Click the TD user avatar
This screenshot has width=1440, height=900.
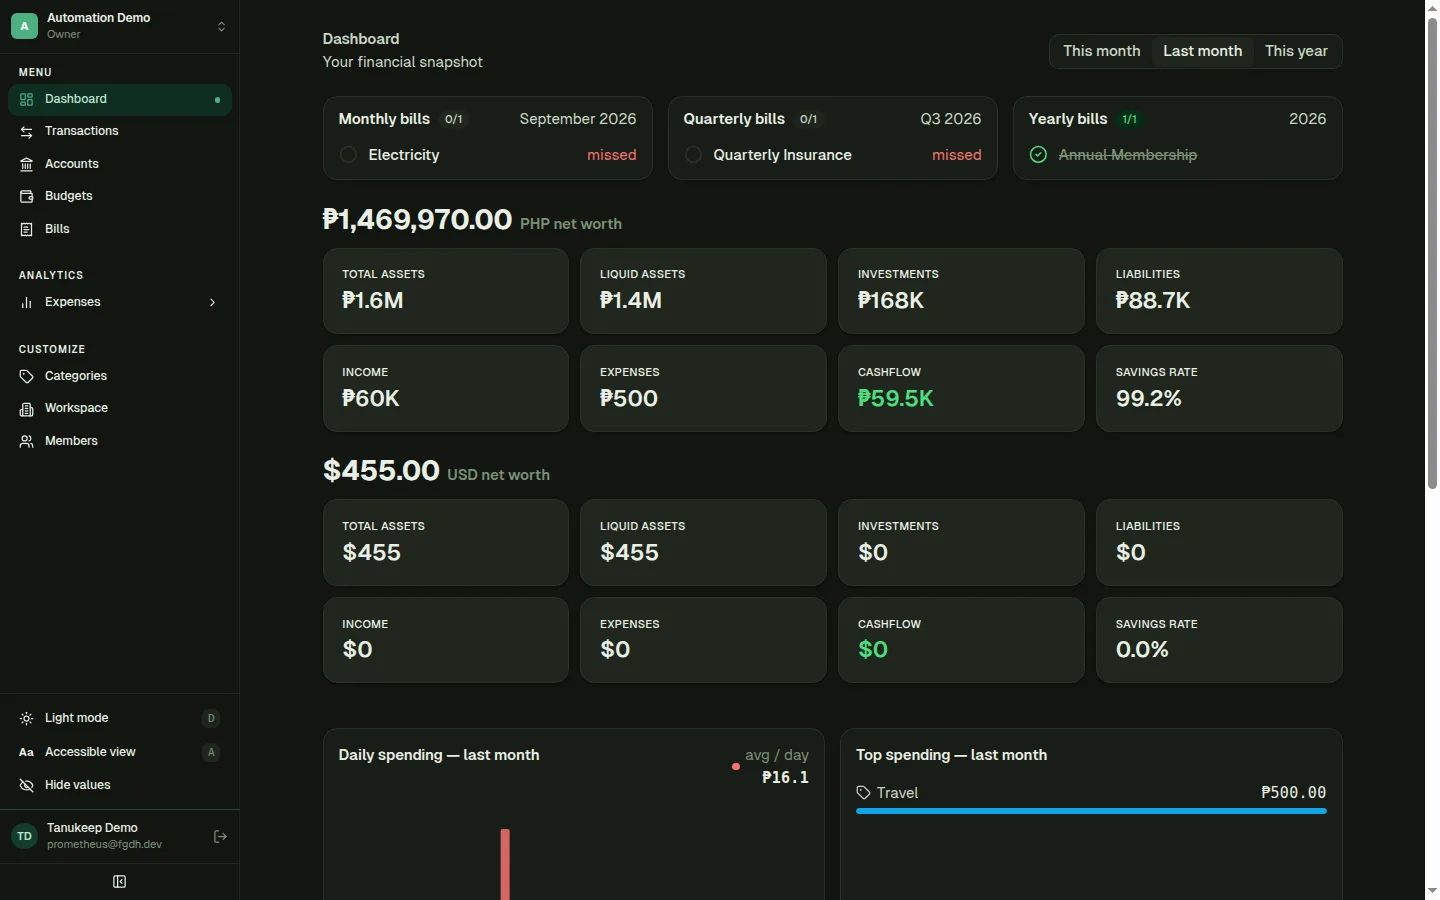[x=24, y=836]
